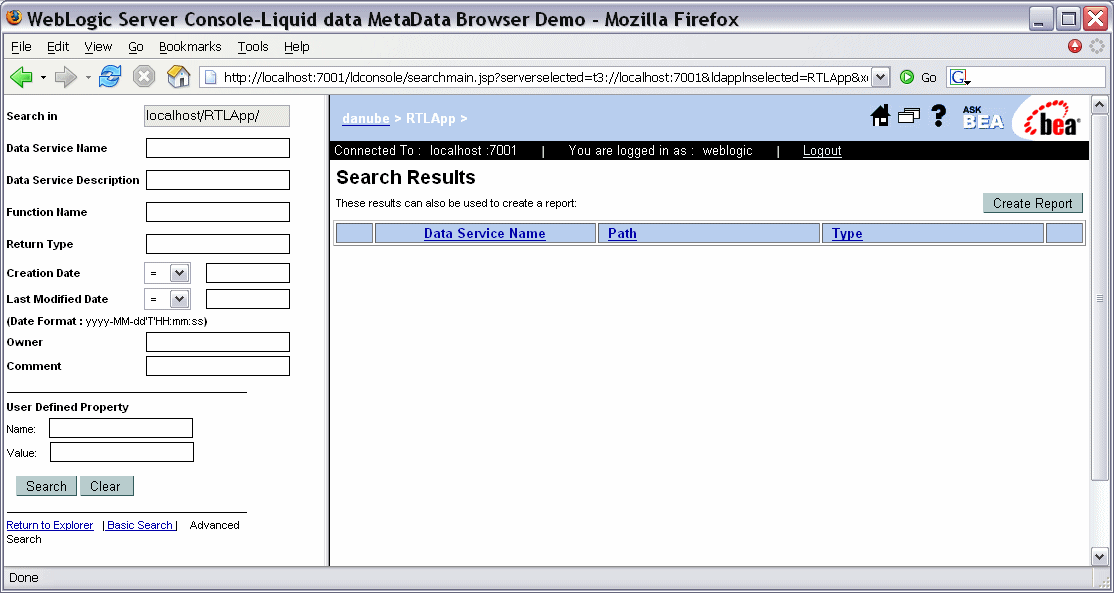The width and height of the screenshot is (1114, 593).
Task: Open Last Modified Date operator dropdown
Action: click(179, 299)
